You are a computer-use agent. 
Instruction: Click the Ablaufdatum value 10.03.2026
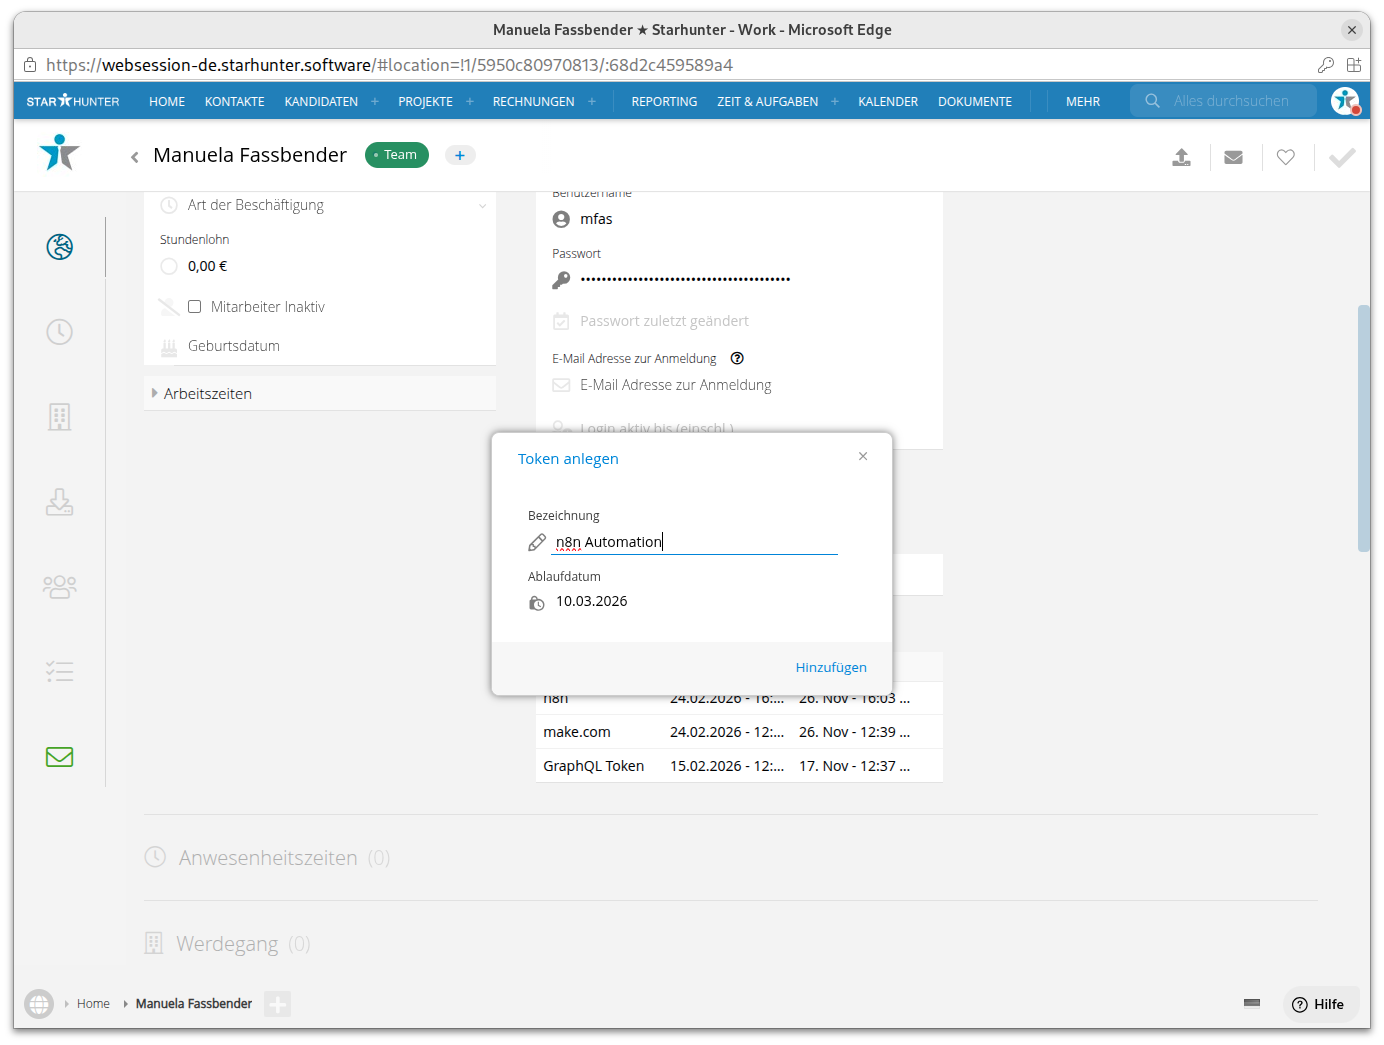click(x=592, y=601)
